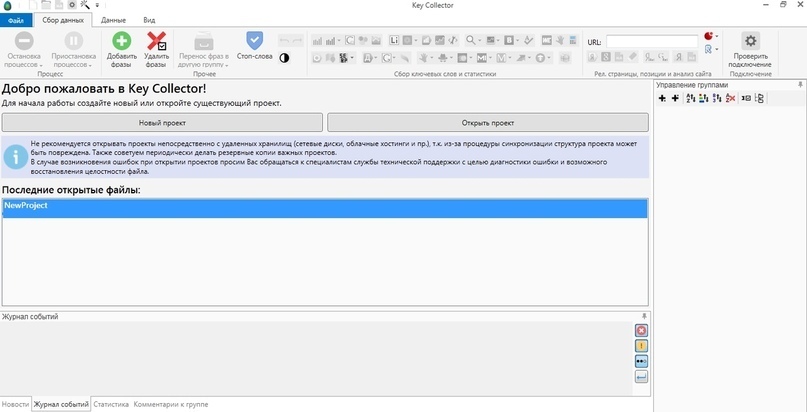
Task: Click the blue dots icon in event log
Action: point(641,362)
